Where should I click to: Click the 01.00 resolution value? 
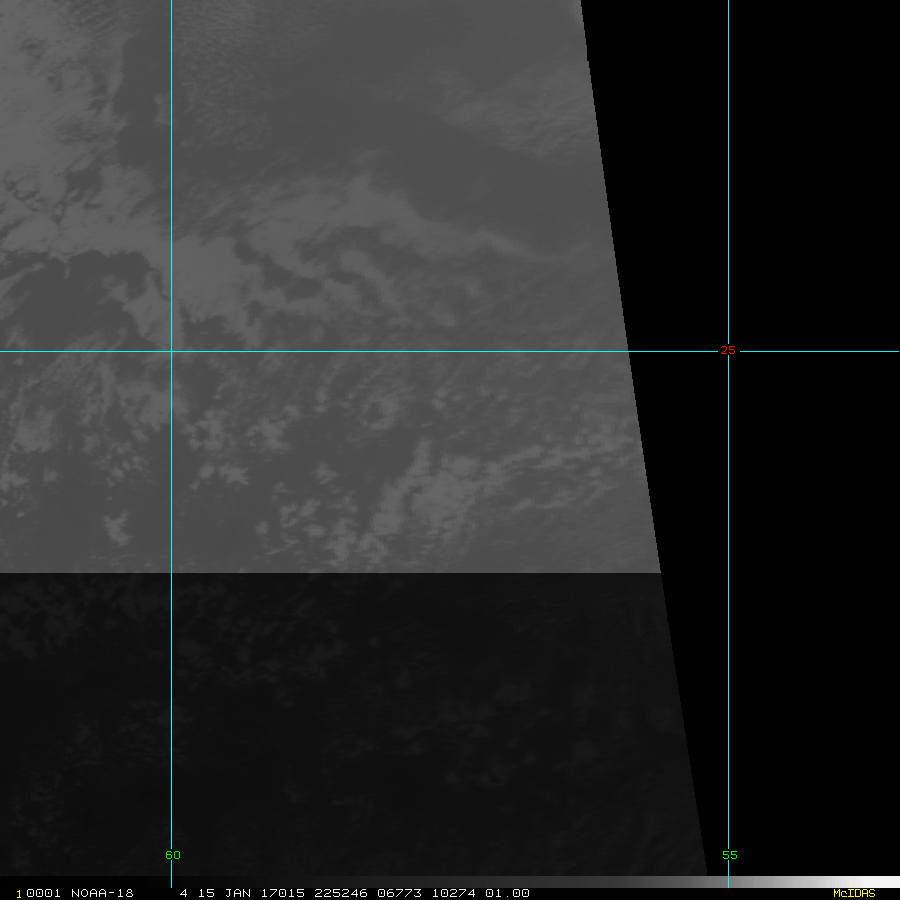(507, 893)
